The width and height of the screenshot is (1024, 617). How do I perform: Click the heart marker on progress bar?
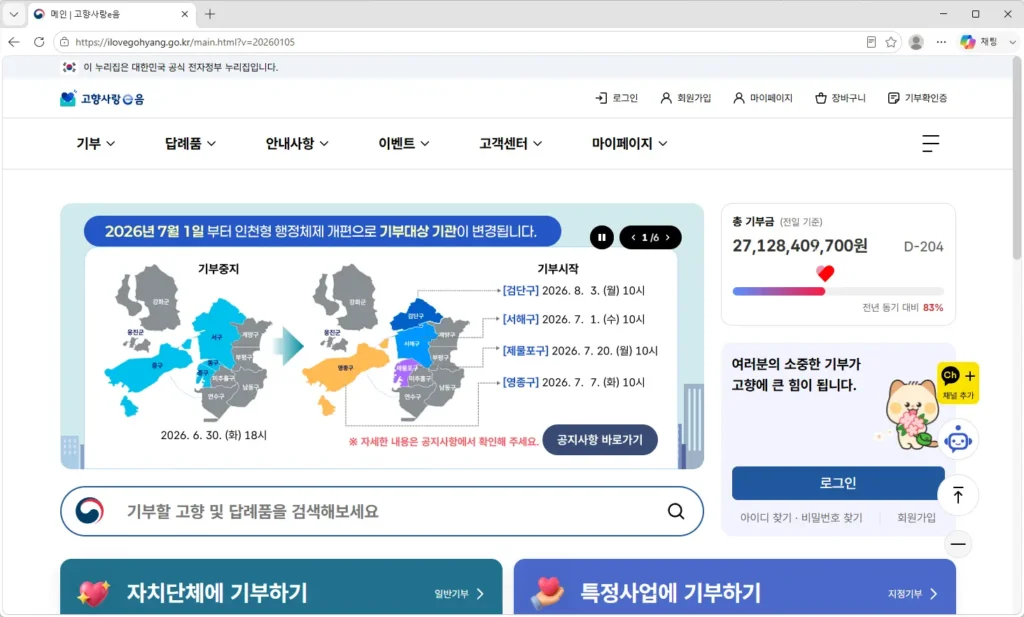click(x=825, y=273)
